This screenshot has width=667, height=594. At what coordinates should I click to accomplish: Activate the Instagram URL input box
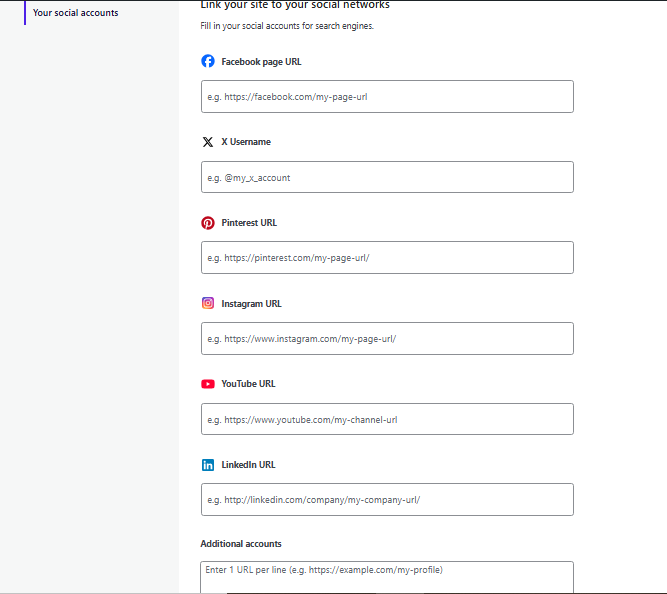[x=387, y=338]
